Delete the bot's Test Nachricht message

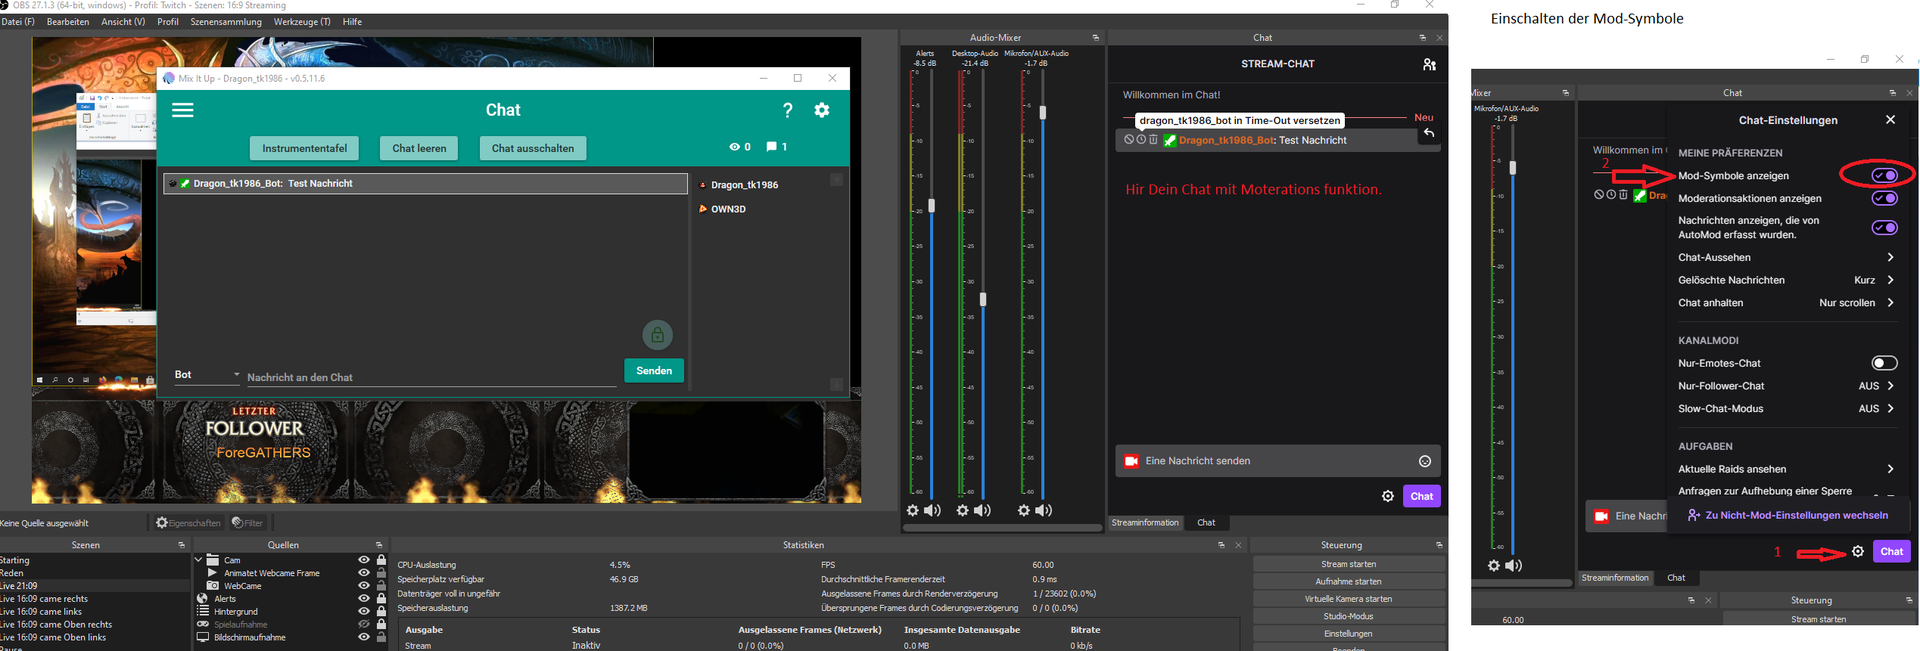point(1153,140)
